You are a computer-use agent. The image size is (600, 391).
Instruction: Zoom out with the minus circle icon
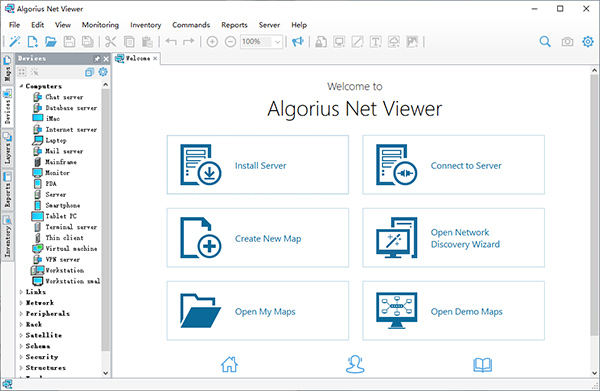pos(230,41)
